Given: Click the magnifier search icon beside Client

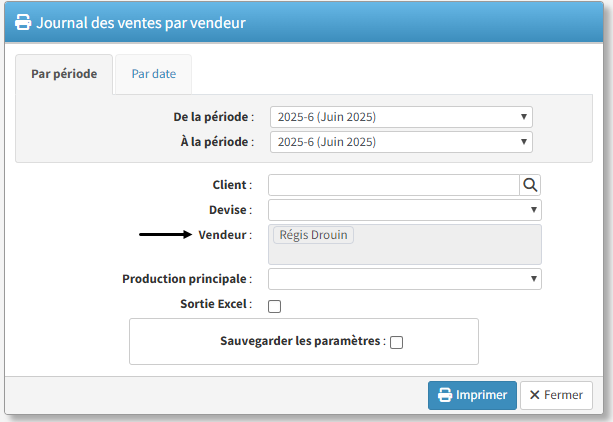Looking at the screenshot, I should pyautogui.click(x=530, y=185).
